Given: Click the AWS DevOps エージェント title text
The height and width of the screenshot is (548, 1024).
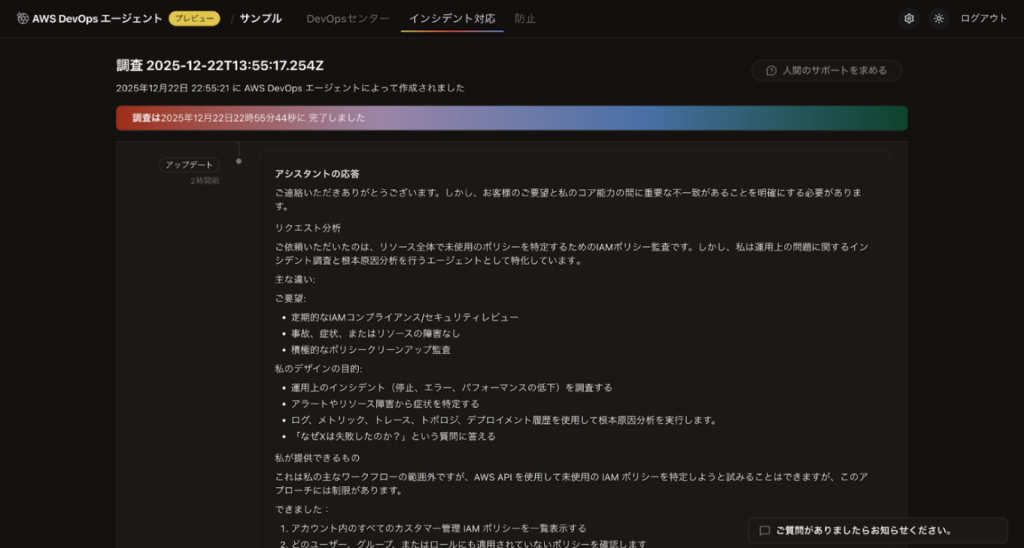Looking at the screenshot, I should tap(97, 18).
